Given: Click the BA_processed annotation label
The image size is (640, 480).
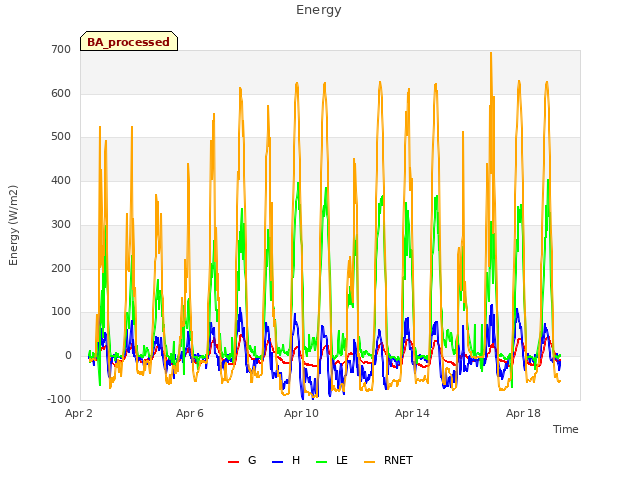Looking at the screenshot, I should click(x=129, y=41).
